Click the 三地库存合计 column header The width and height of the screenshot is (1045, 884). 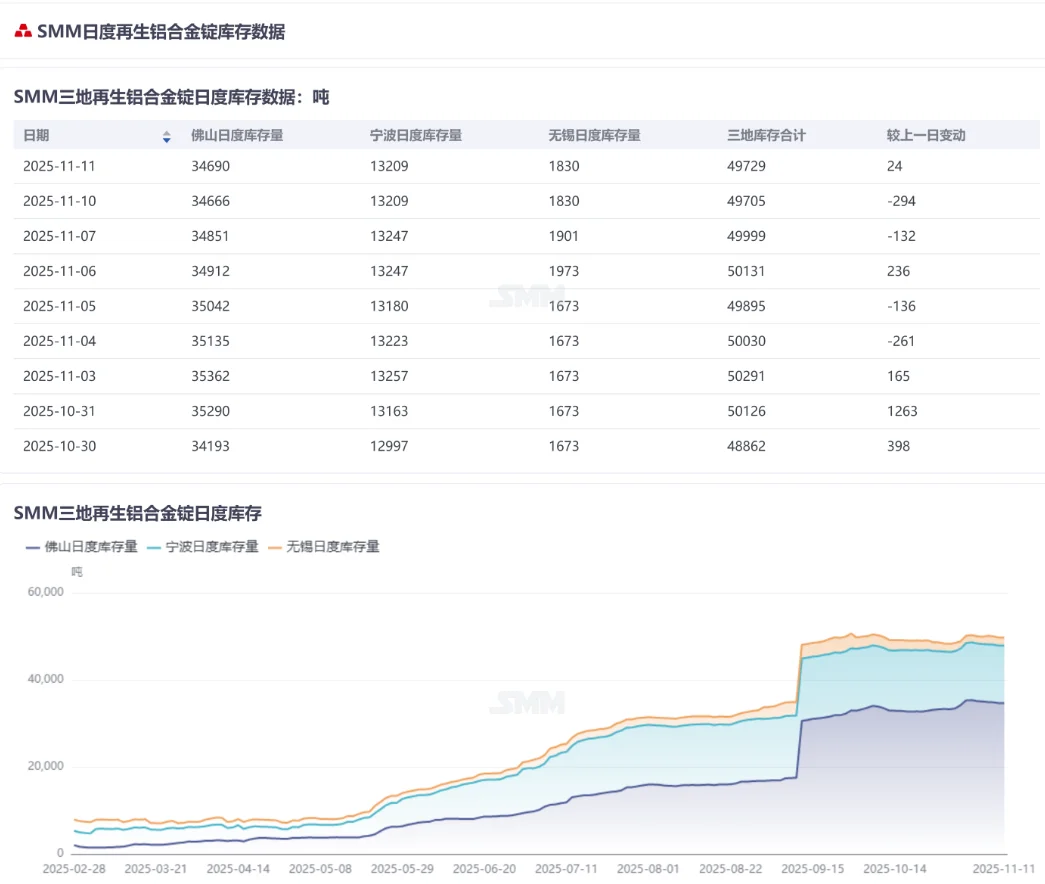click(766, 135)
